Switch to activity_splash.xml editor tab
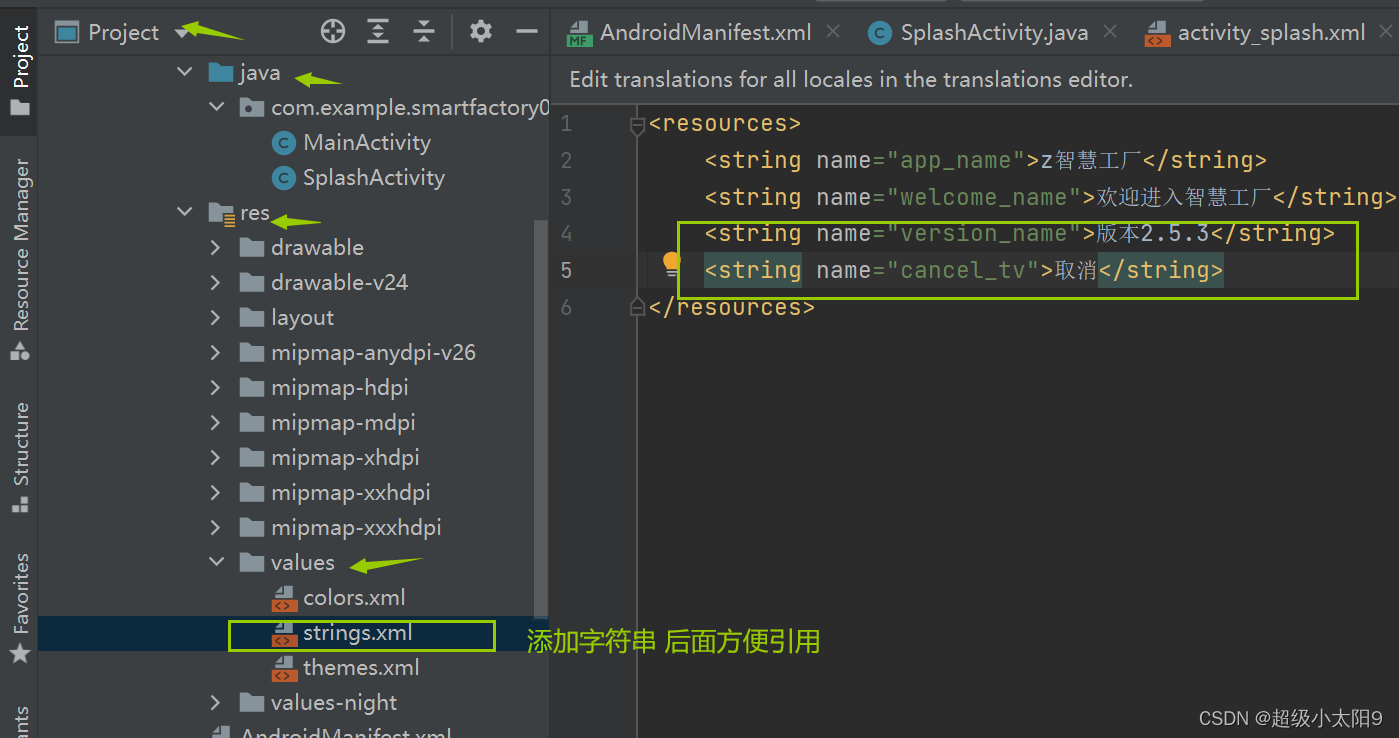The width and height of the screenshot is (1399, 738). (x=1257, y=33)
